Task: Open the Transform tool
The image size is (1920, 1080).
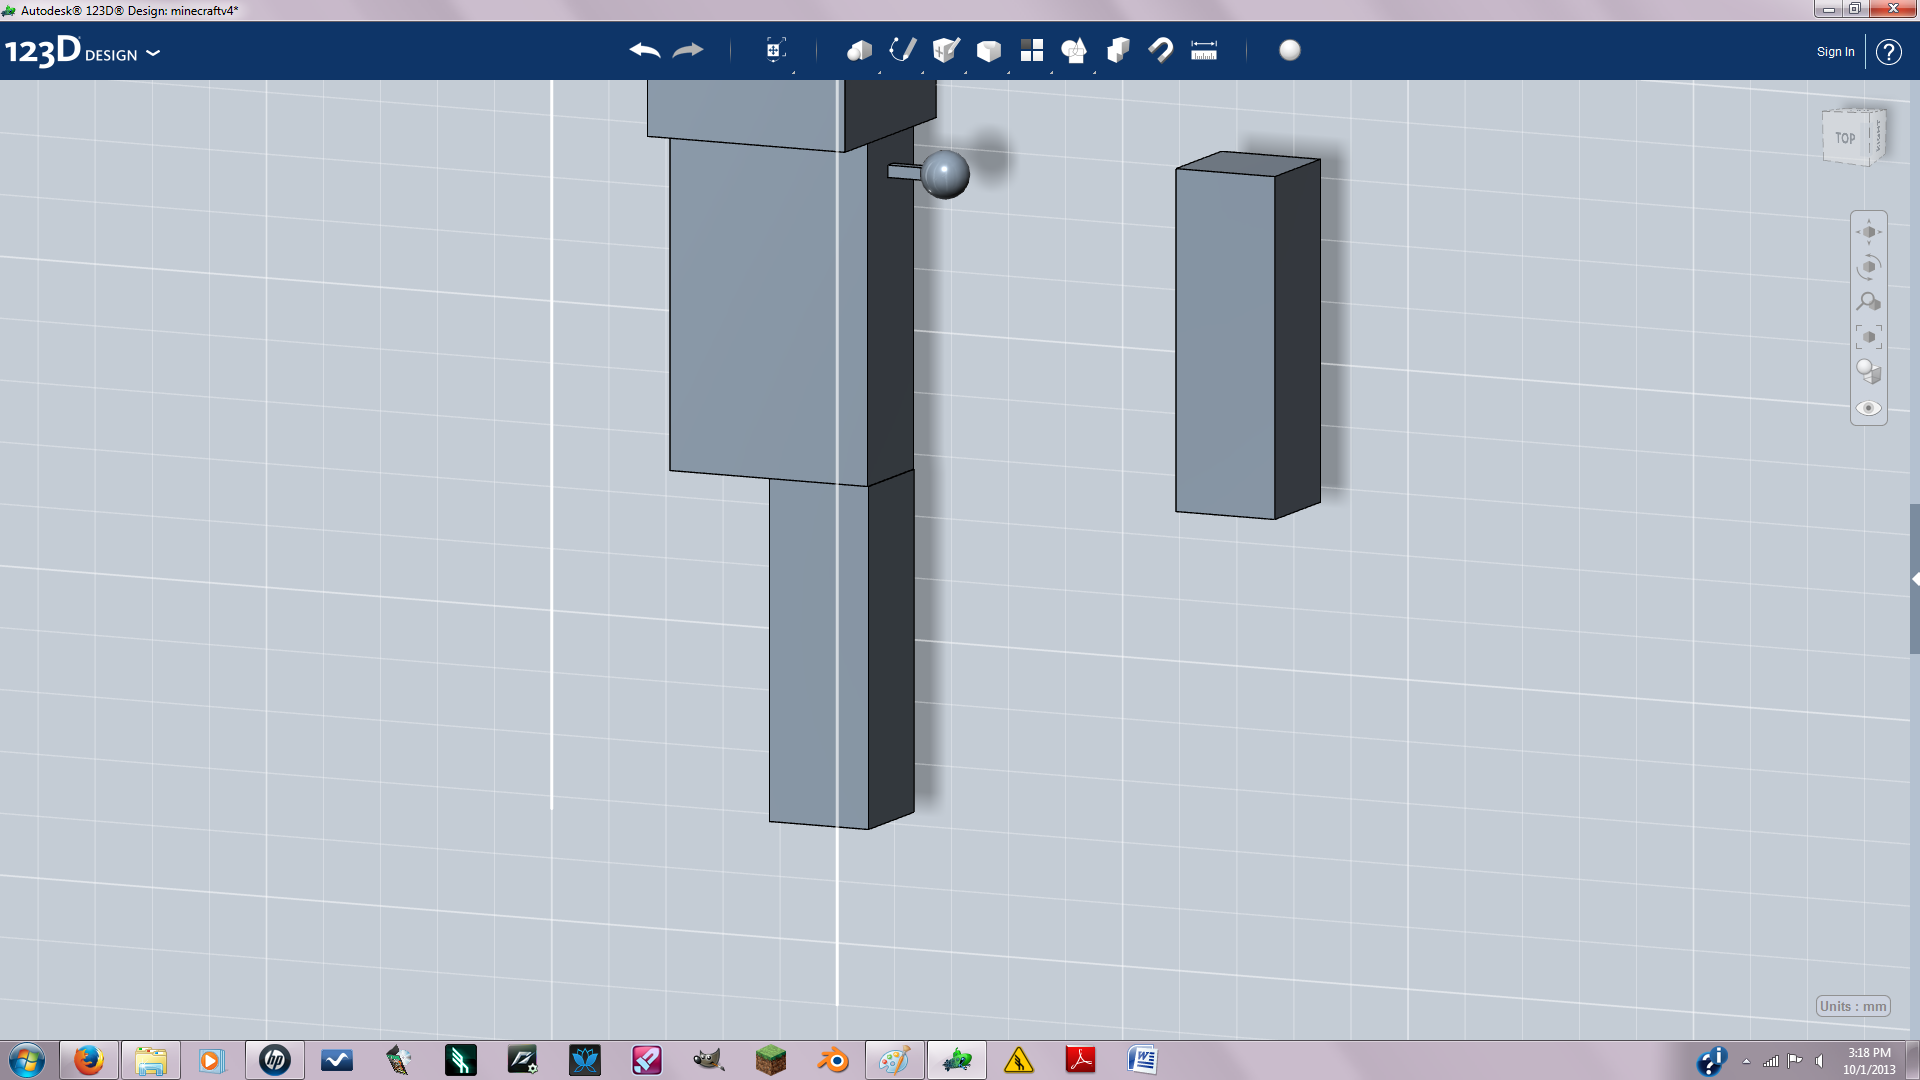Action: [775, 50]
